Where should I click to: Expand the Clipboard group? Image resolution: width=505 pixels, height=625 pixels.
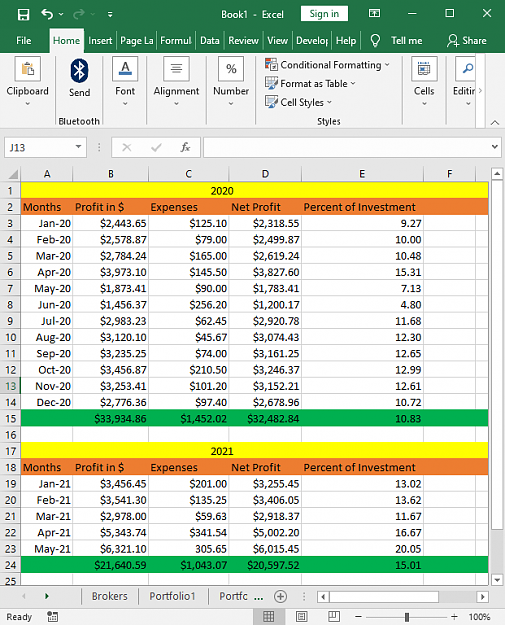(28, 82)
